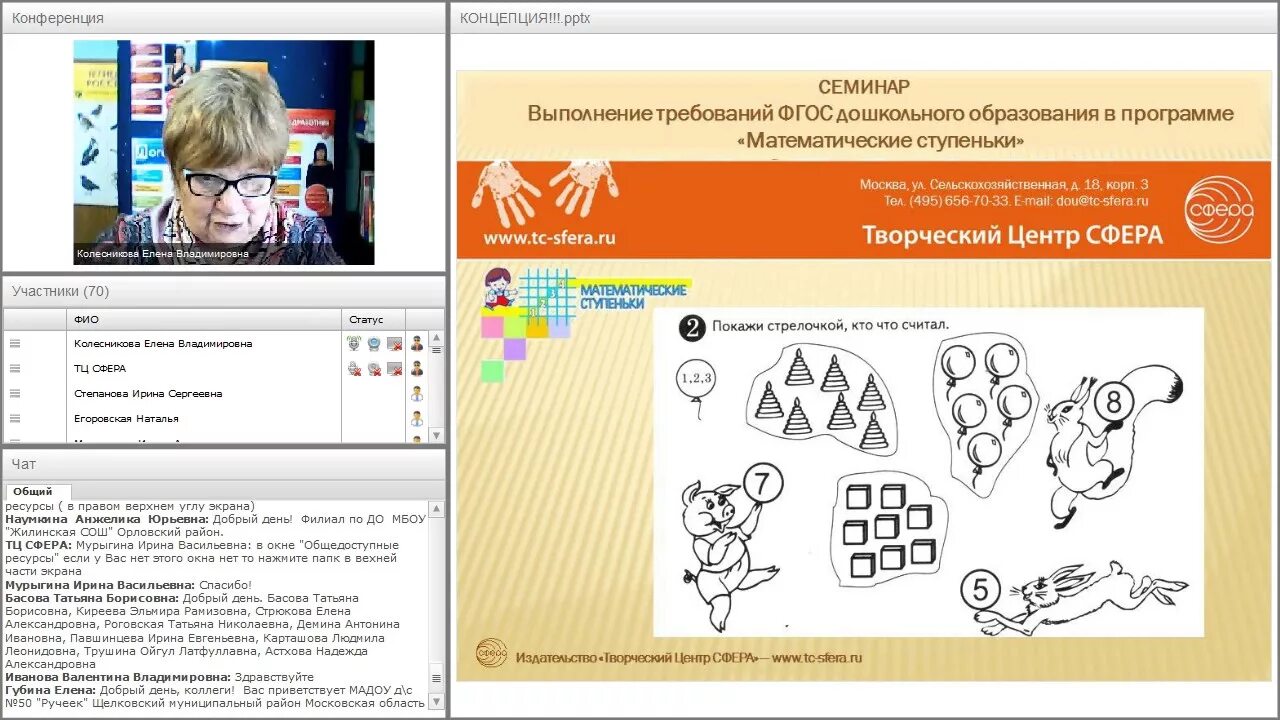Viewport: 1280px width, 720px height.
Task: Click the pig holding number 7 on slide
Action: tap(730, 548)
